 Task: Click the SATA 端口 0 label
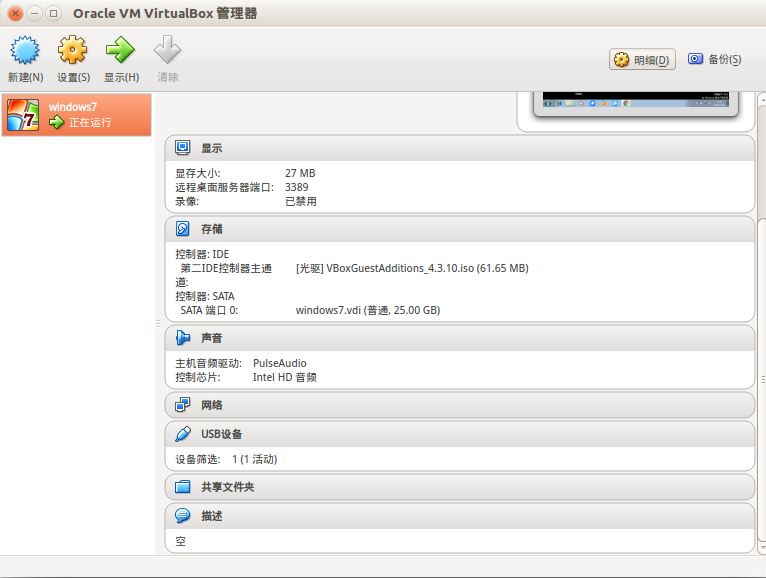(209, 310)
